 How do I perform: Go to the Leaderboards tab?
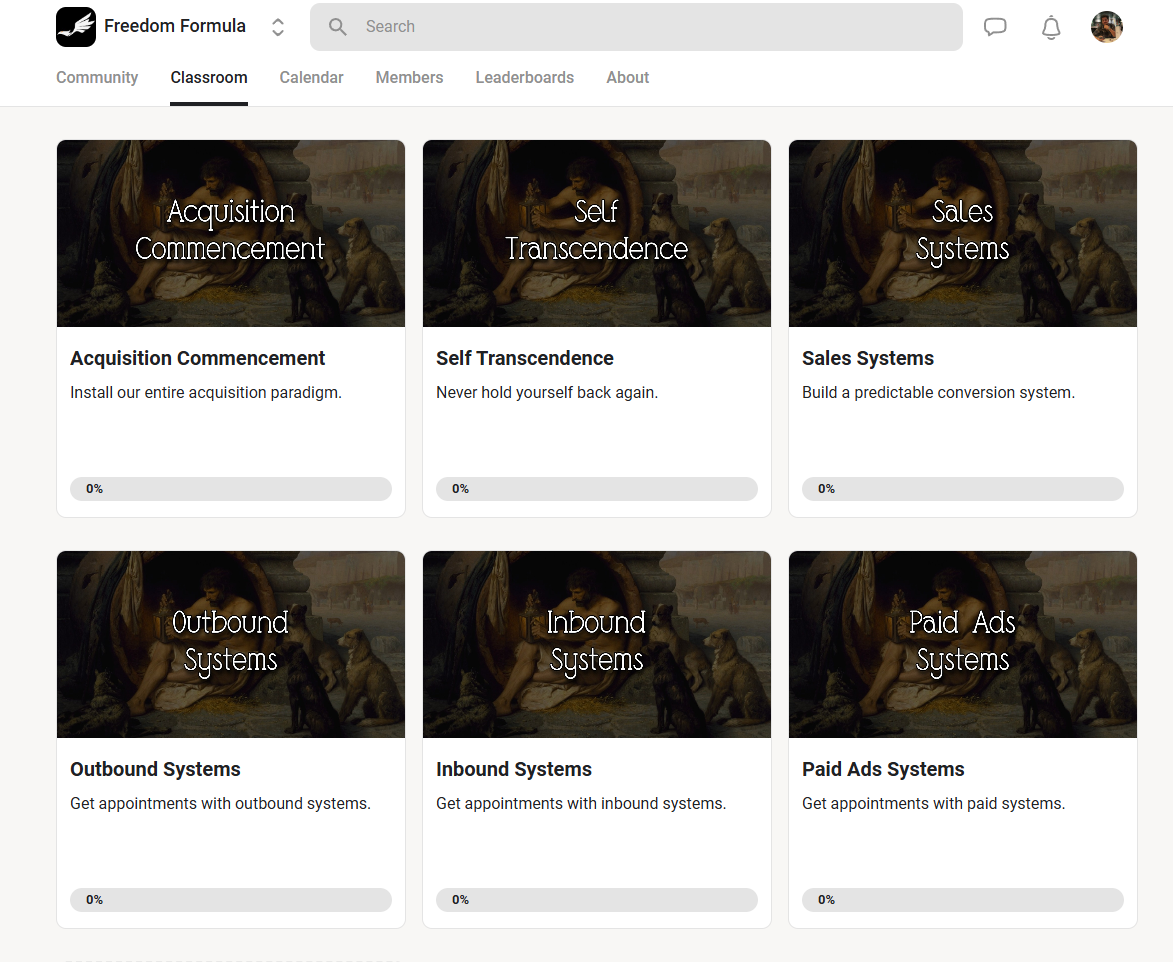[524, 78]
